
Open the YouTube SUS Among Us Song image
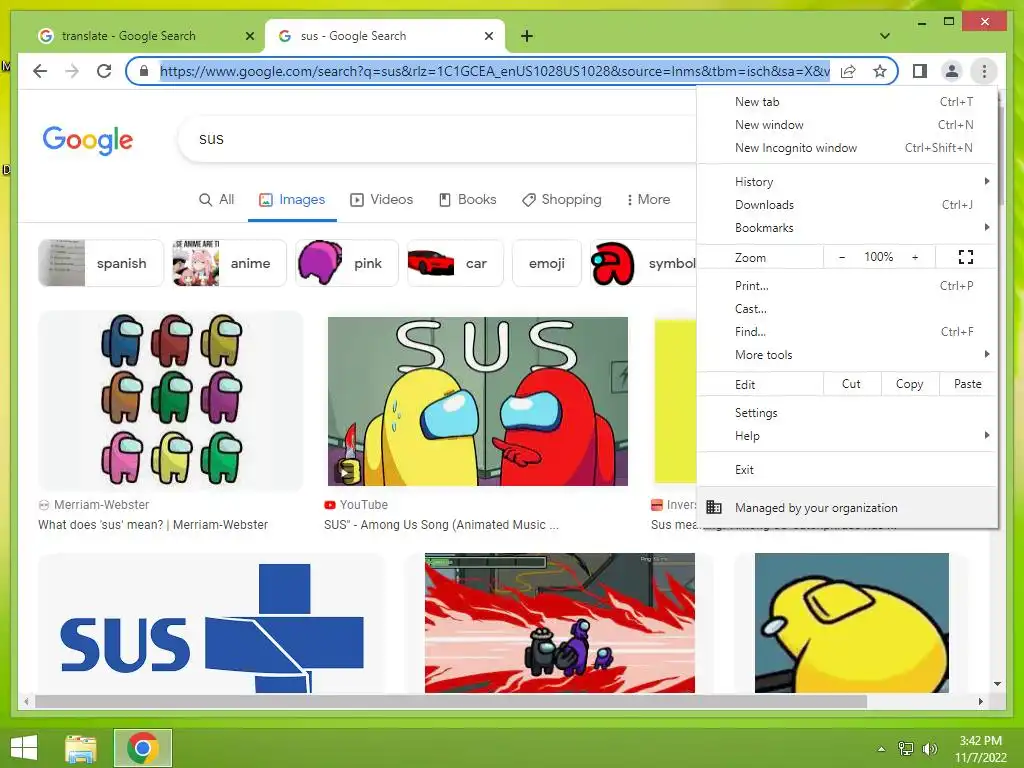click(477, 401)
